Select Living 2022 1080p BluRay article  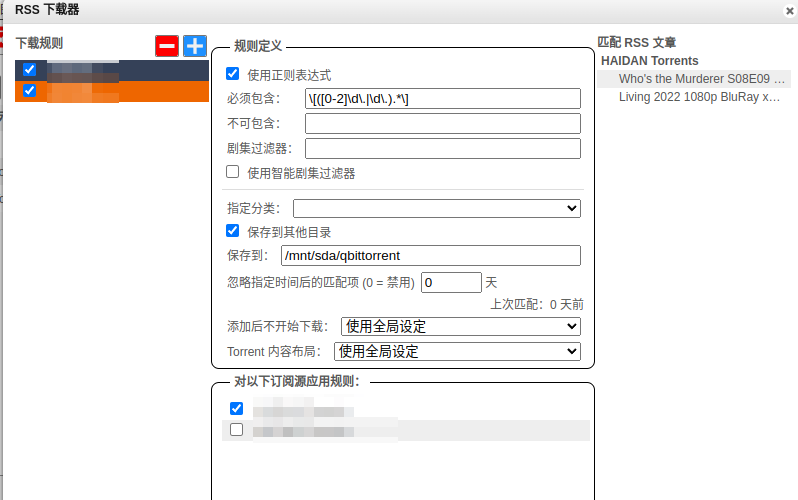[x=698, y=97]
